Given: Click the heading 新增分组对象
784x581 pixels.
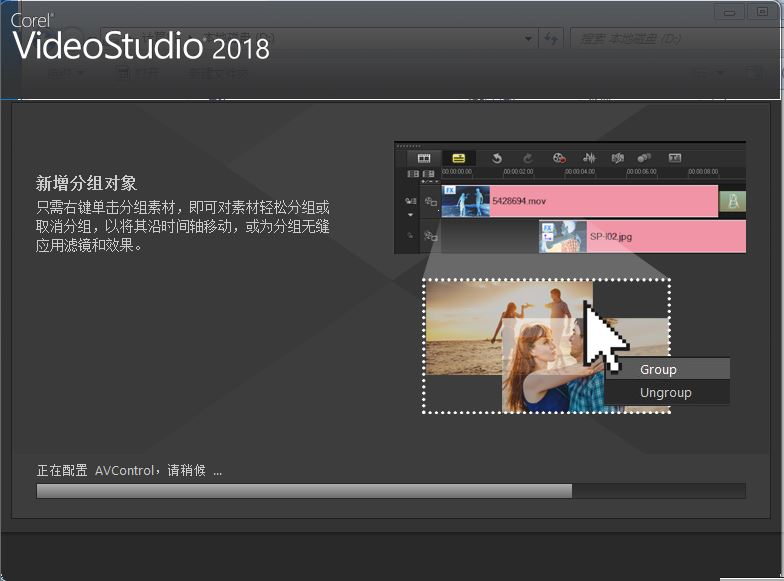Looking at the screenshot, I should tap(86, 183).
